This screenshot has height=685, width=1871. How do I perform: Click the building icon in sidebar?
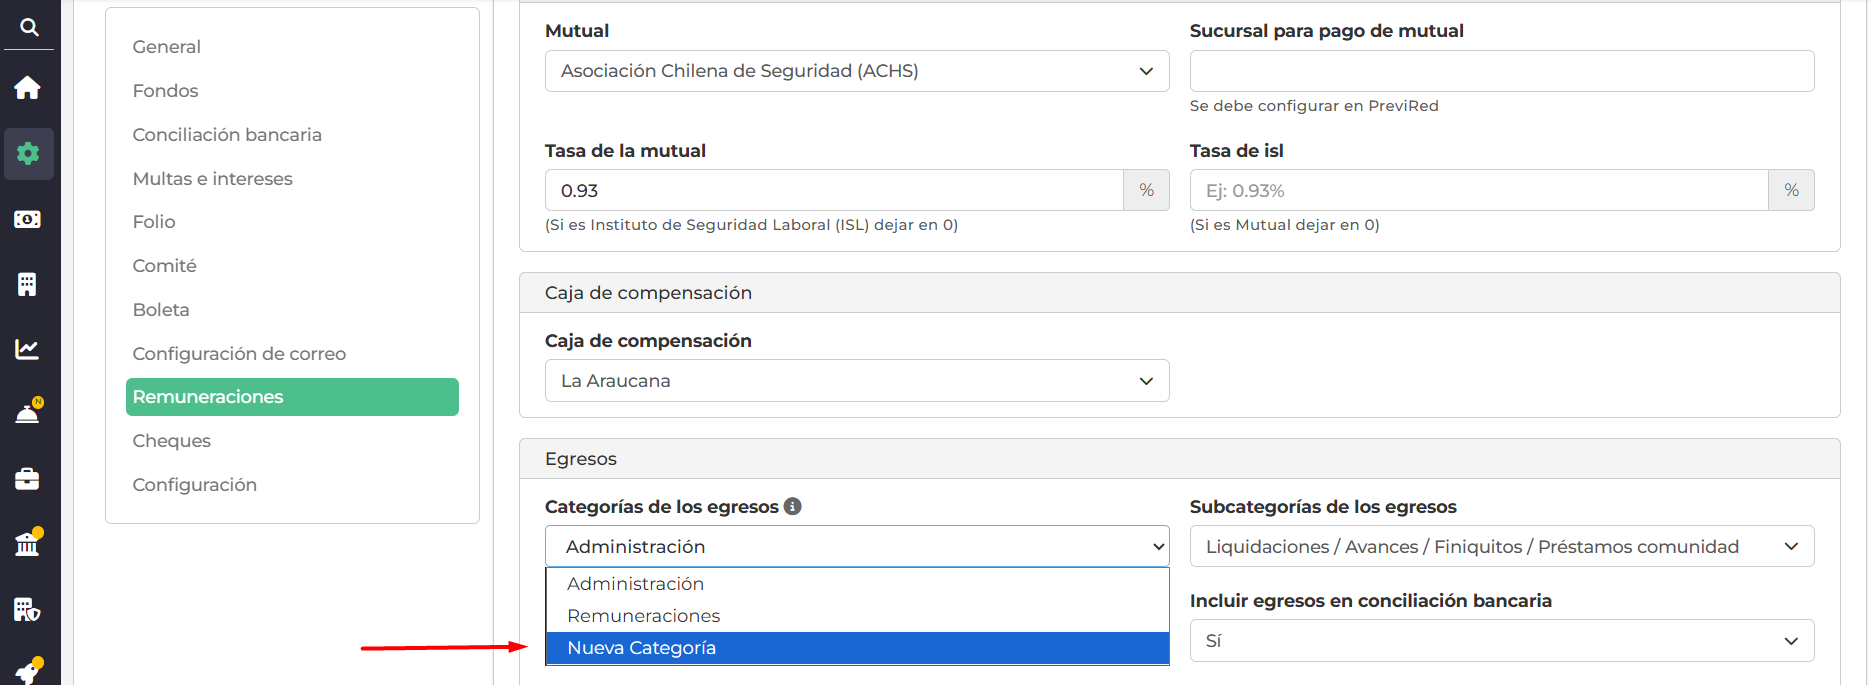pos(28,284)
